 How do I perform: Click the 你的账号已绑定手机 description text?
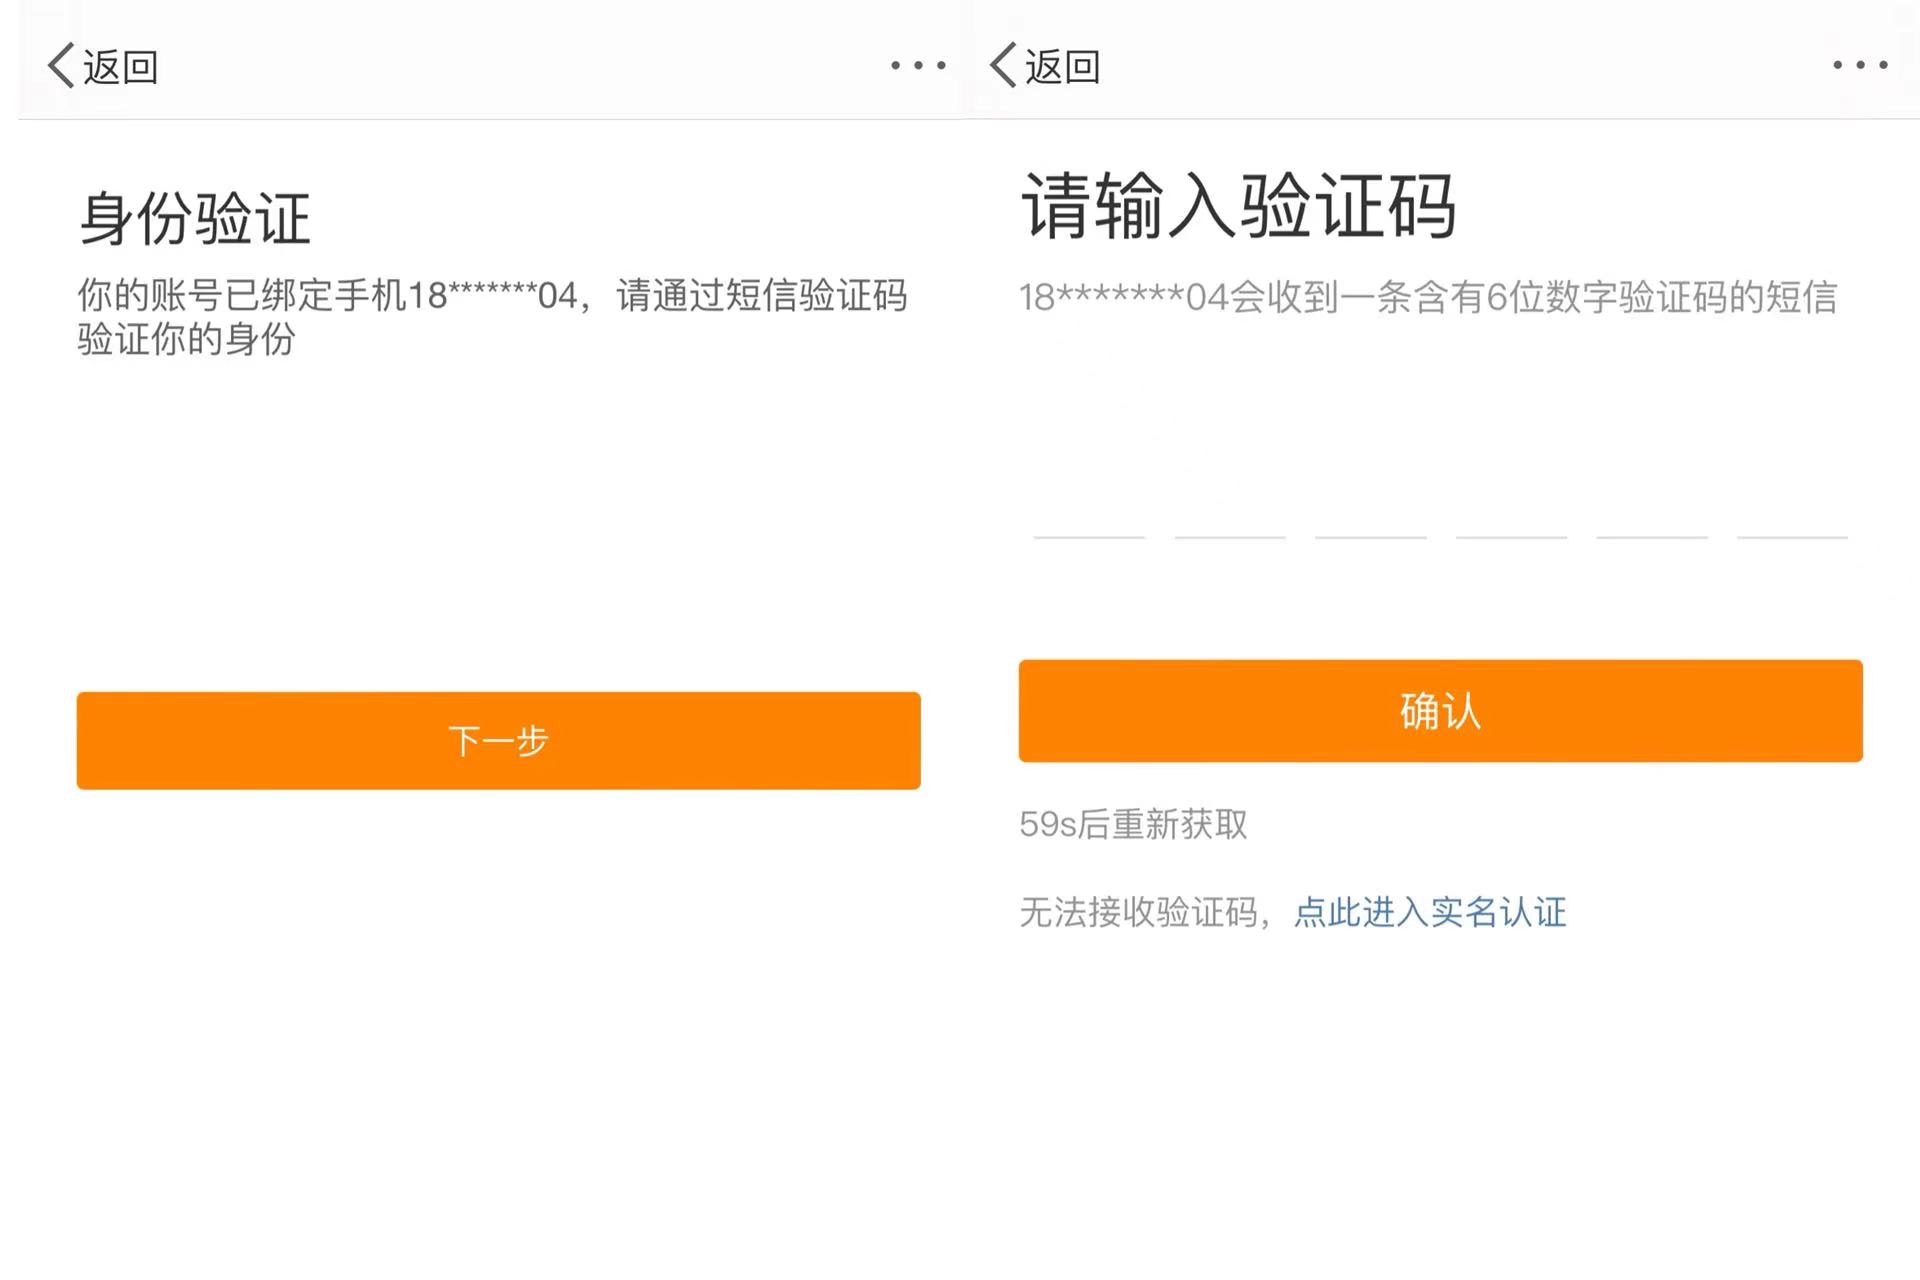[492, 317]
